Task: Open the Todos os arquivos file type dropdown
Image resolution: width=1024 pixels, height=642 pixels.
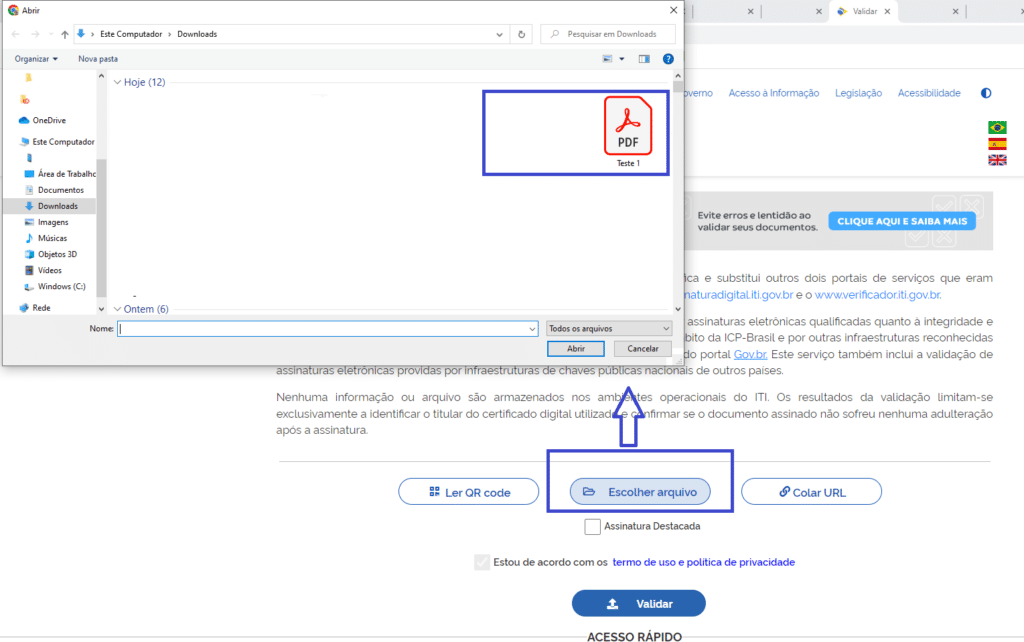Action: [609, 328]
